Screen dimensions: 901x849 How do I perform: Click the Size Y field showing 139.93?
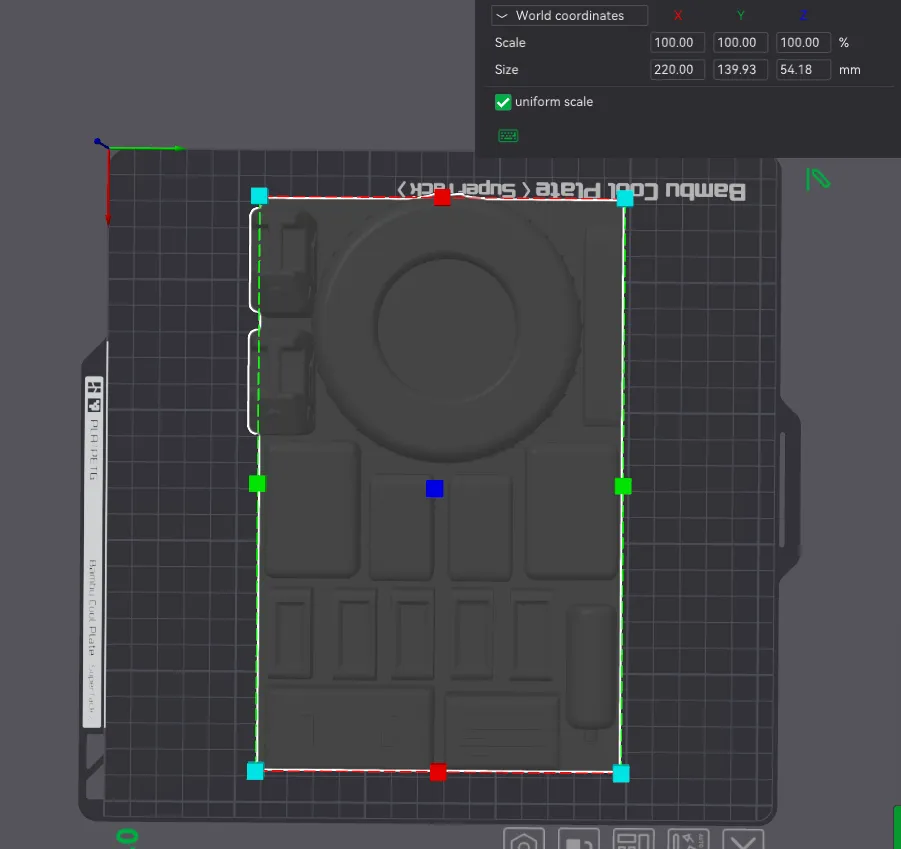pos(740,70)
